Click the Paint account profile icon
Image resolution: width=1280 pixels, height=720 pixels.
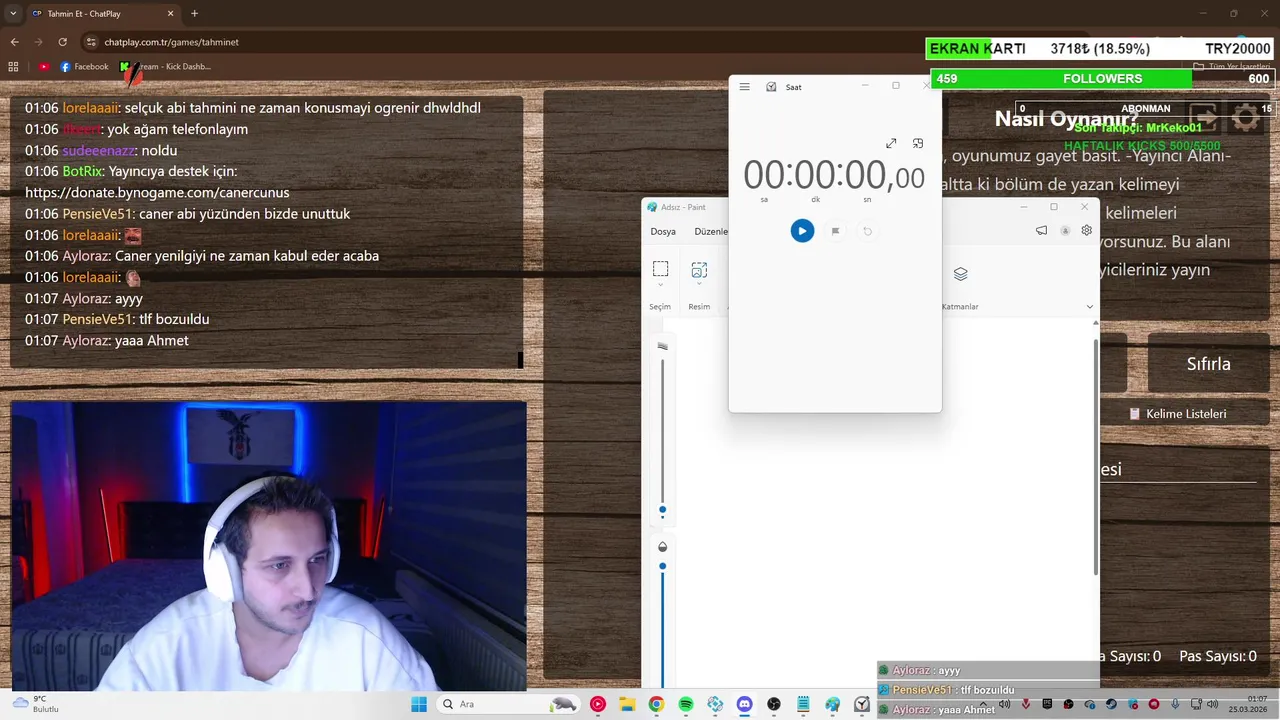(x=1065, y=230)
